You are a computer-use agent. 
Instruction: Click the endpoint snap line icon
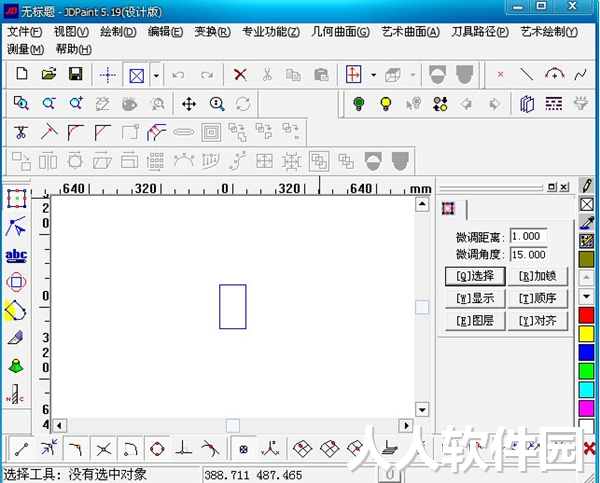[x=22, y=449]
